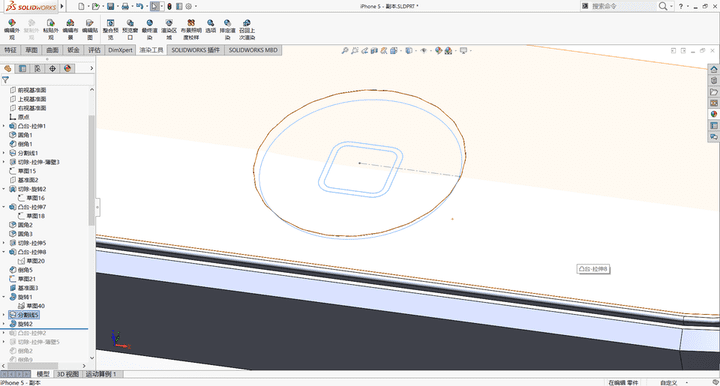This screenshot has width=720, height=386.
Task: Select the 草图15 sketch in the tree
Action: pyautogui.click(x=23, y=171)
